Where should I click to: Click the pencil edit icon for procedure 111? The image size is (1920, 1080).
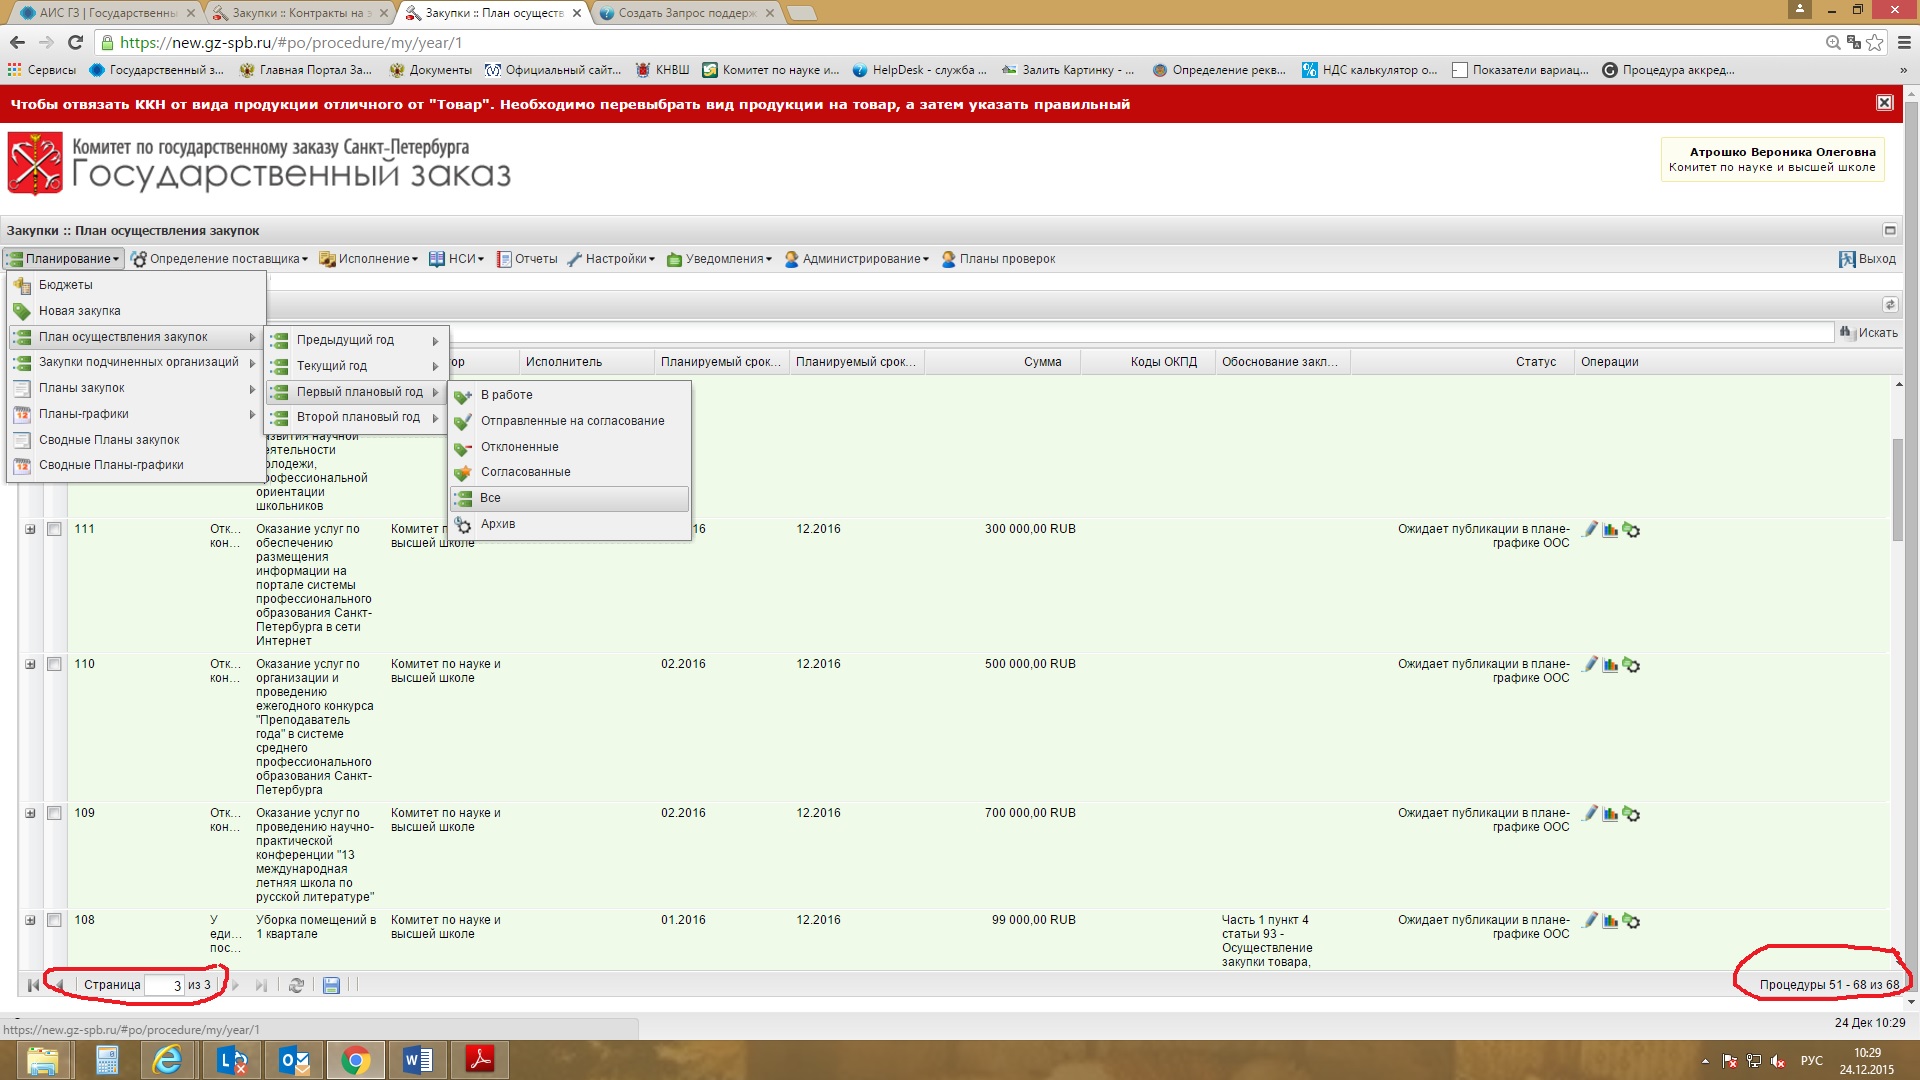coord(1590,529)
